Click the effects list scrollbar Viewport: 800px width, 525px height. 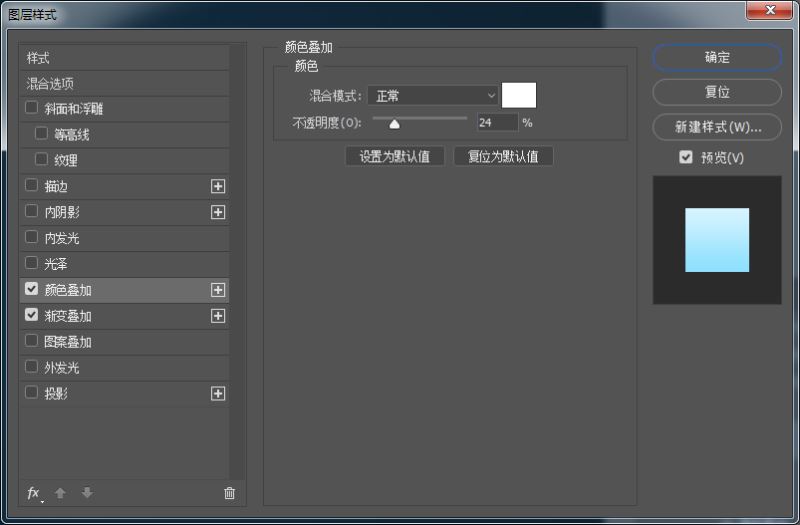tap(236, 261)
